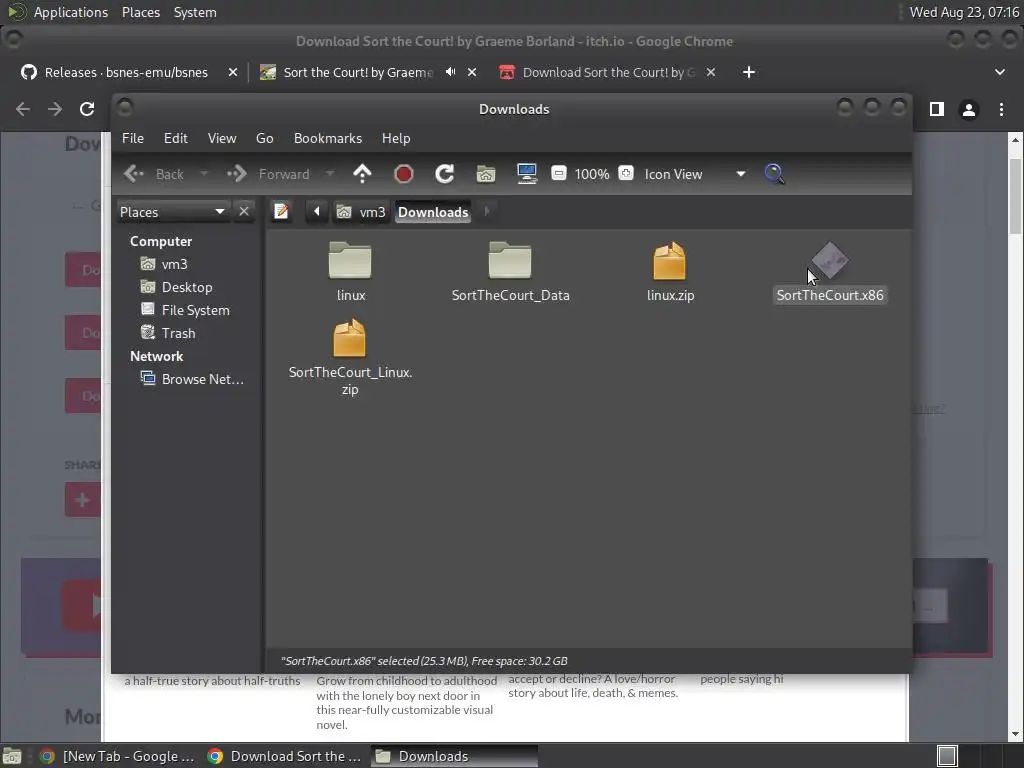Go up to the parent folder in the Downloads file manager
This screenshot has height=768, width=1024.
click(362, 174)
